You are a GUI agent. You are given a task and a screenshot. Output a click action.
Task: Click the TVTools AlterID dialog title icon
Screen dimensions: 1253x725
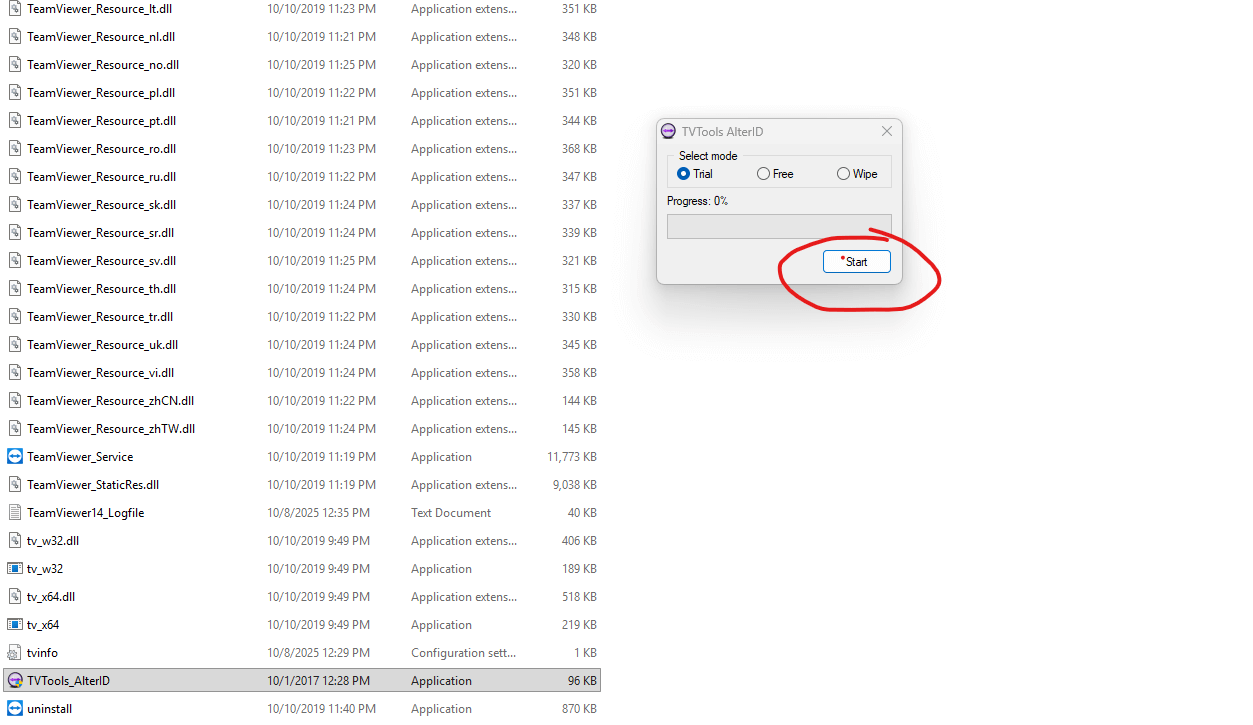coord(669,132)
